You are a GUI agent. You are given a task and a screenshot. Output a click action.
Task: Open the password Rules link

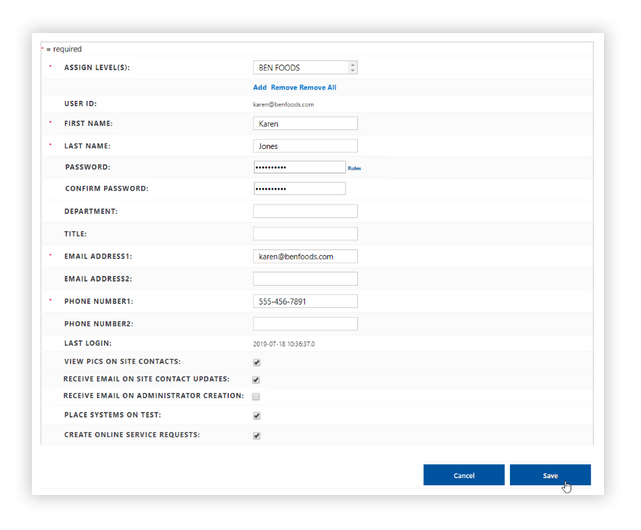pos(354,168)
